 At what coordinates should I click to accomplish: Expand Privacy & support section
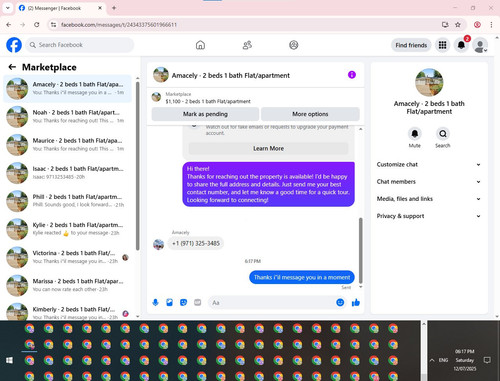pyautogui.click(x=429, y=216)
